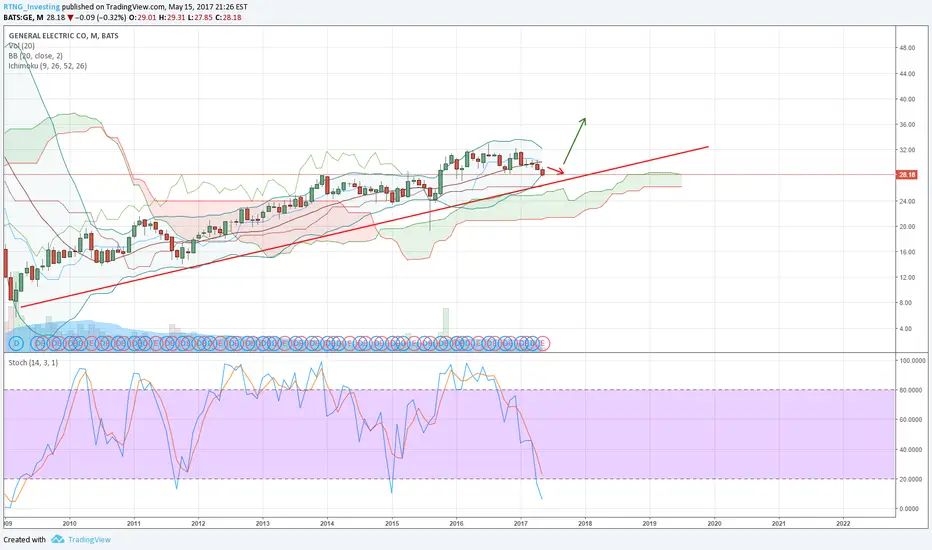Click the 2015 label on time axis
932x550 pixels.
(x=392, y=524)
